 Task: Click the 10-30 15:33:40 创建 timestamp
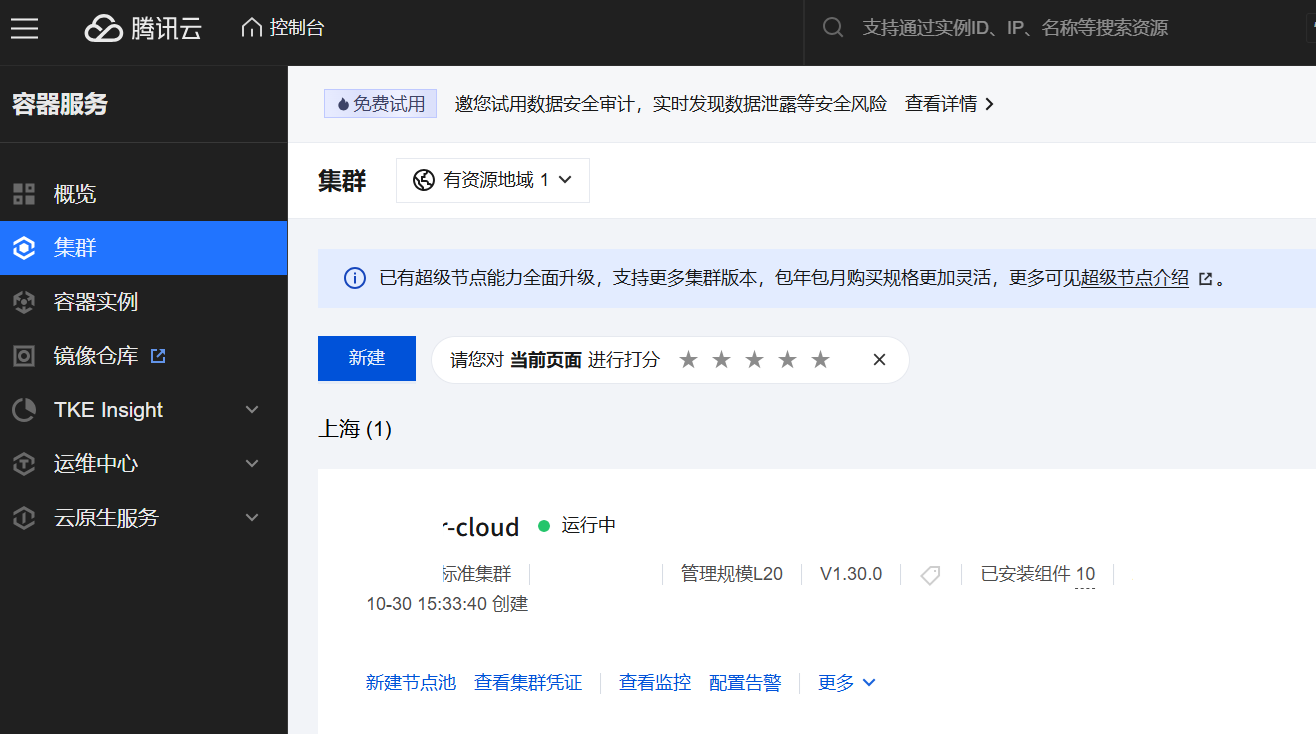[447, 604]
